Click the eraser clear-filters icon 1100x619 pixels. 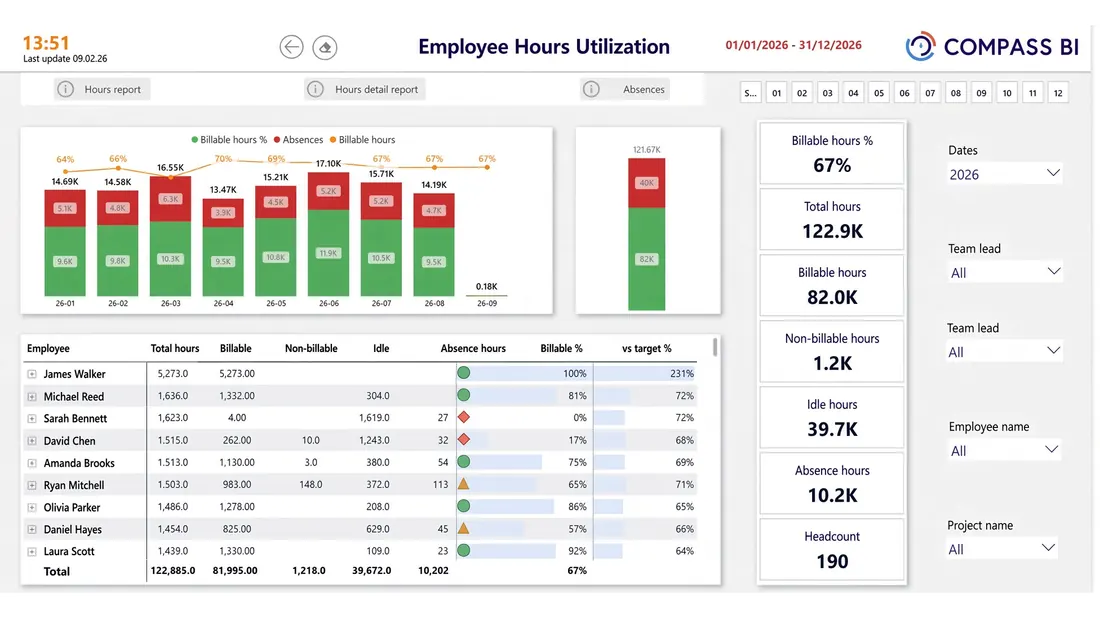tap(325, 47)
